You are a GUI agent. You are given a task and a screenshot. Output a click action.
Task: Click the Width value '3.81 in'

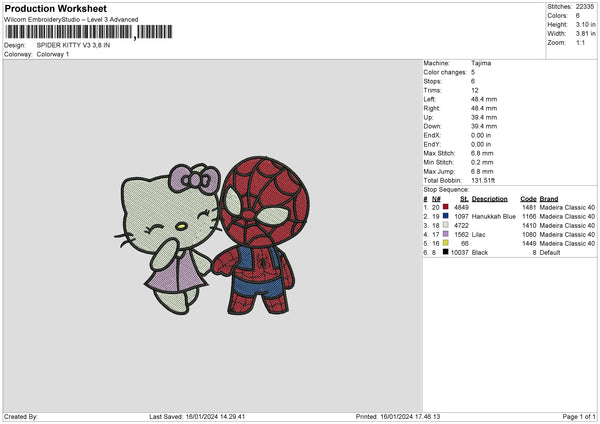click(585, 34)
